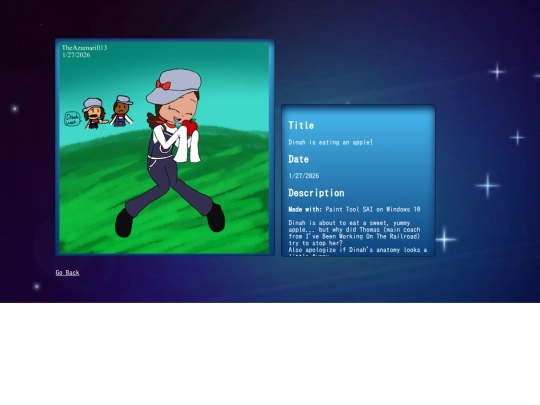Click the Description heading
The width and height of the screenshot is (540, 405).
coord(316,193)
